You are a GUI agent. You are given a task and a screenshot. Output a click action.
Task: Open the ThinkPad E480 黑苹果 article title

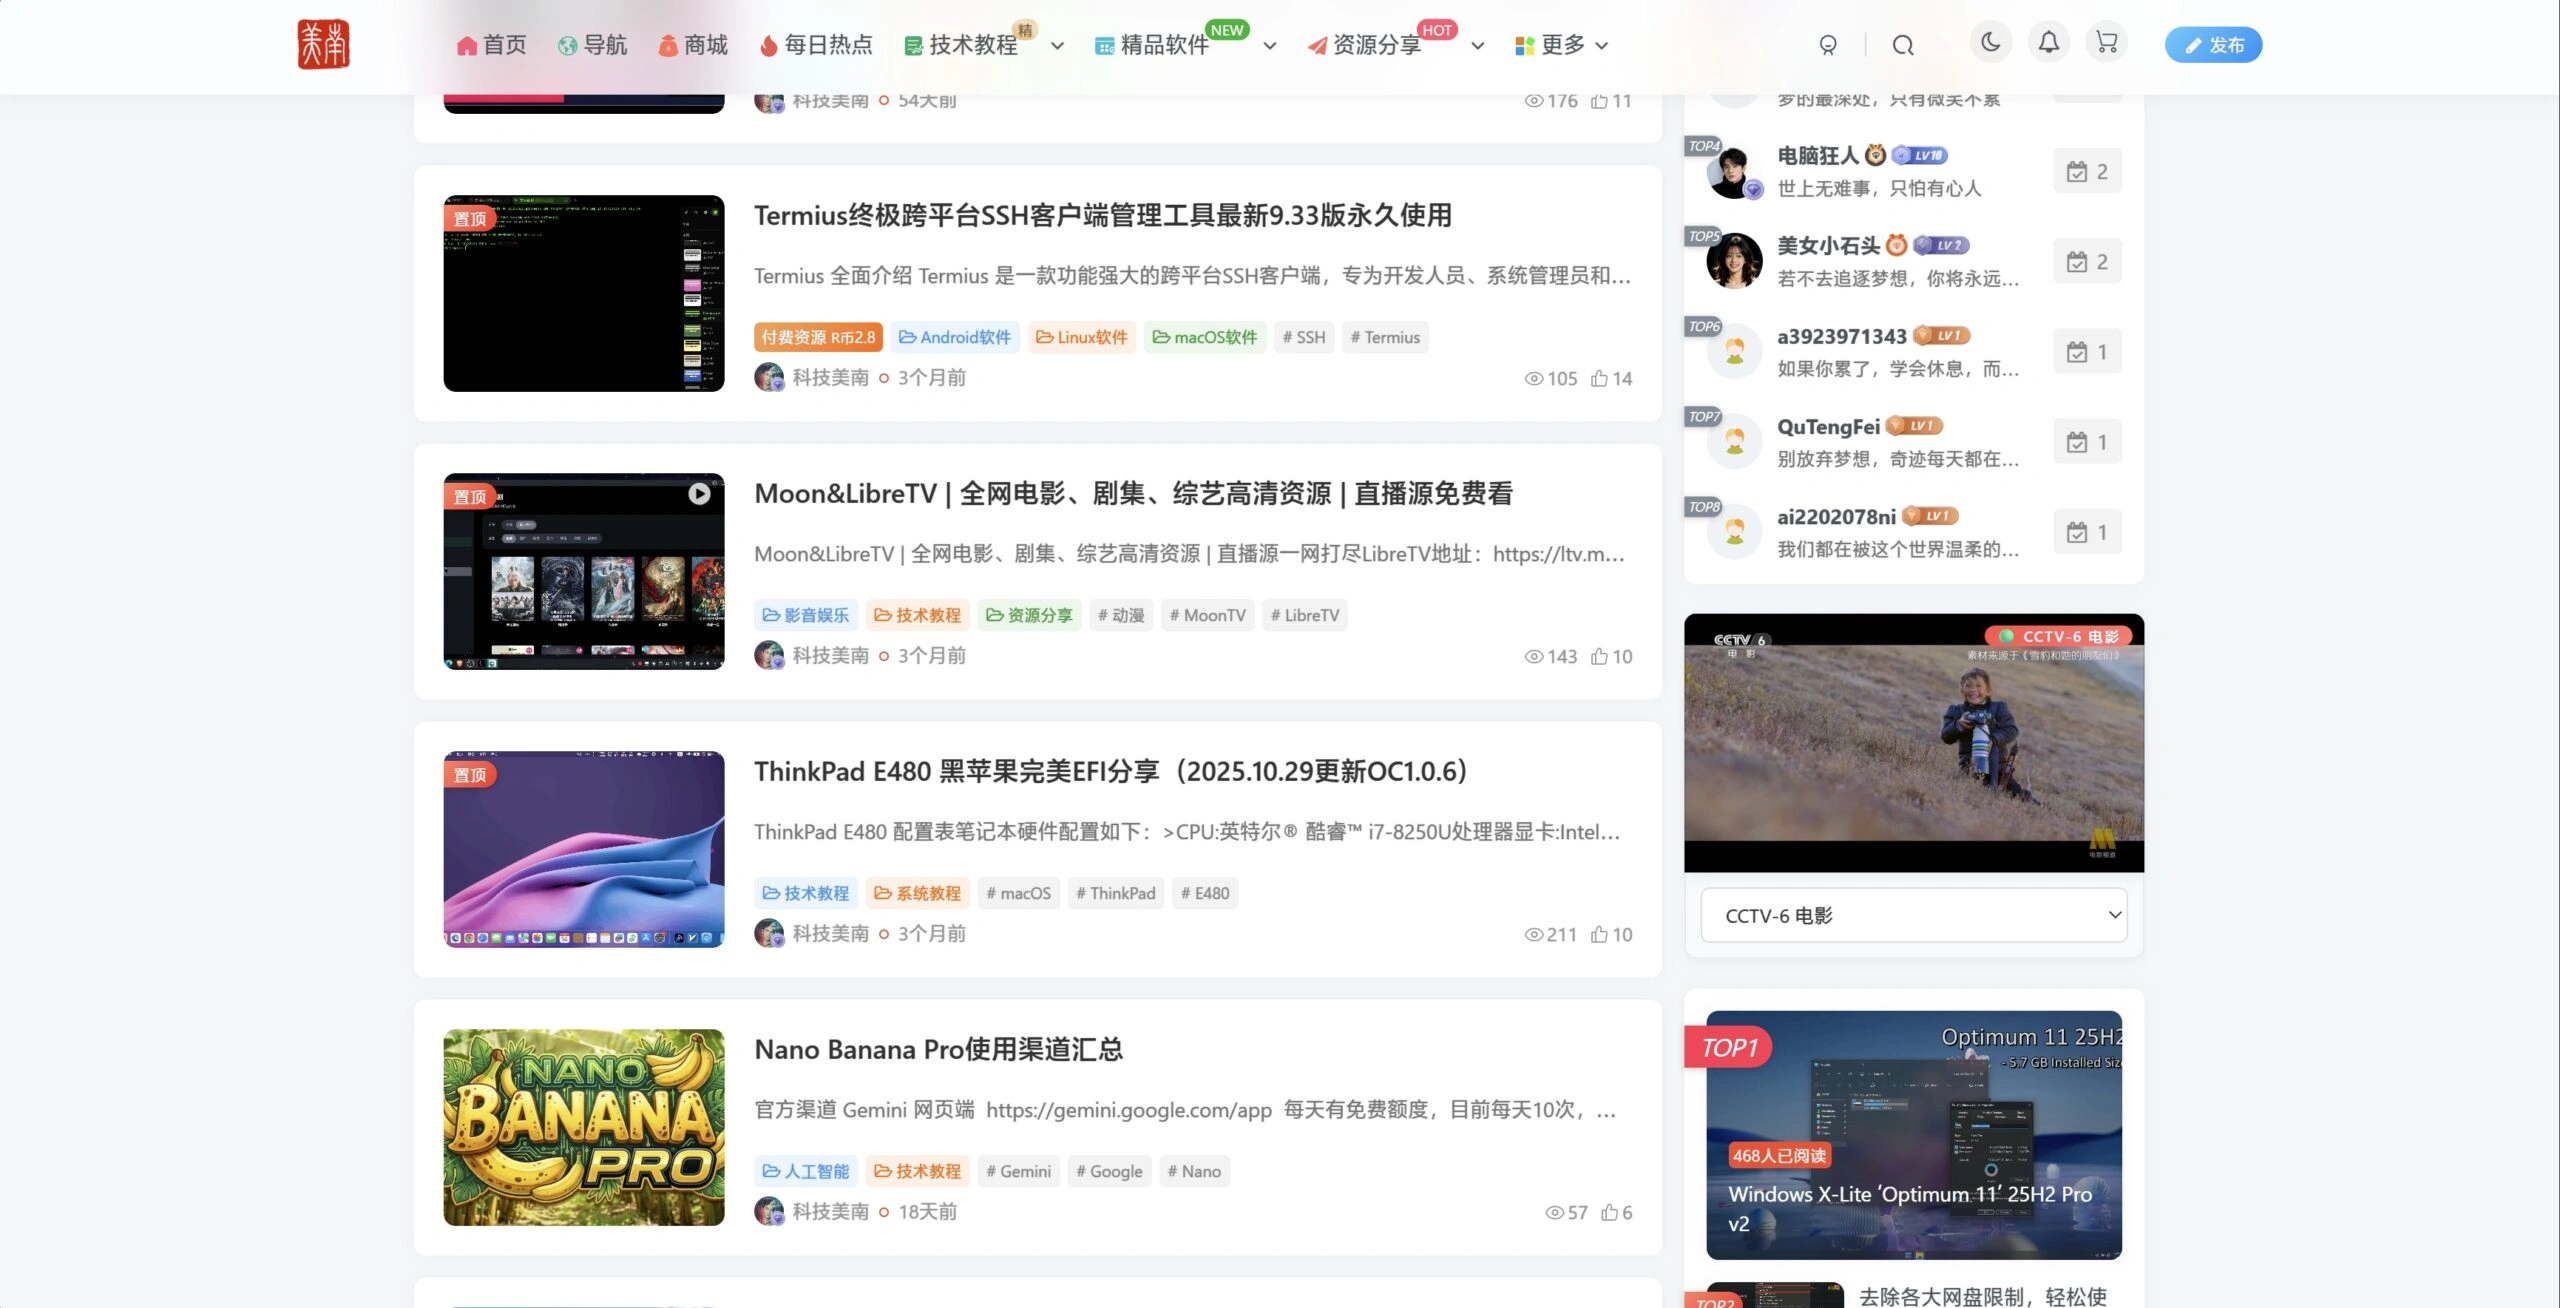(1110, 771)
